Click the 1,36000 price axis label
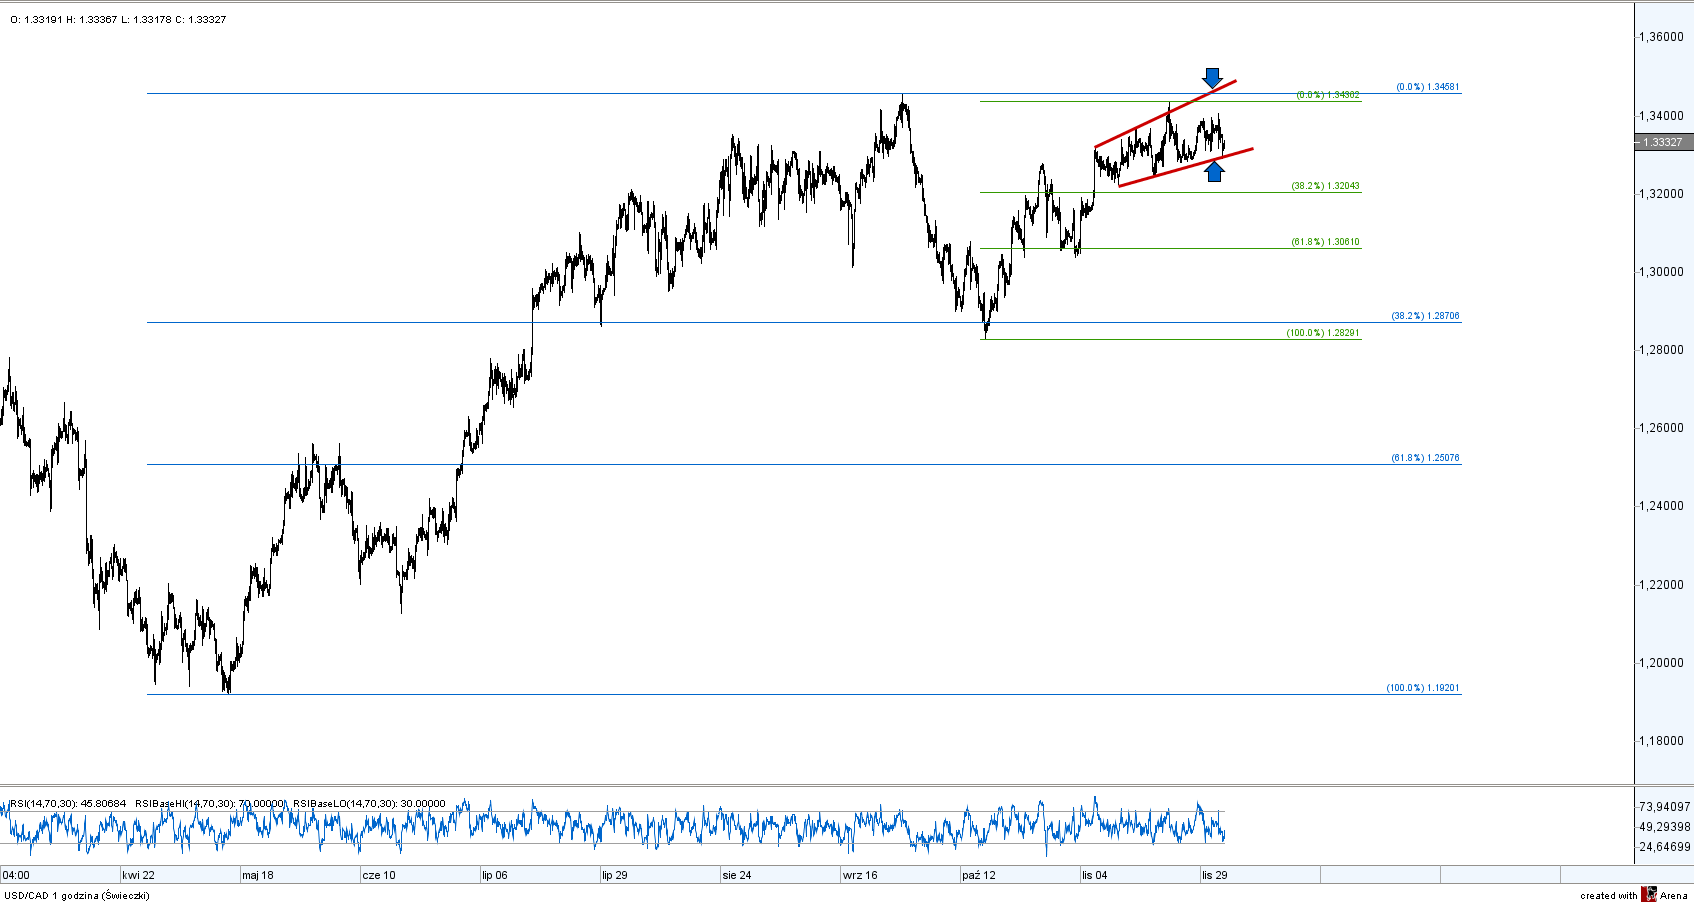Screen dimensions: 1694x903 tap(1662, 37)
